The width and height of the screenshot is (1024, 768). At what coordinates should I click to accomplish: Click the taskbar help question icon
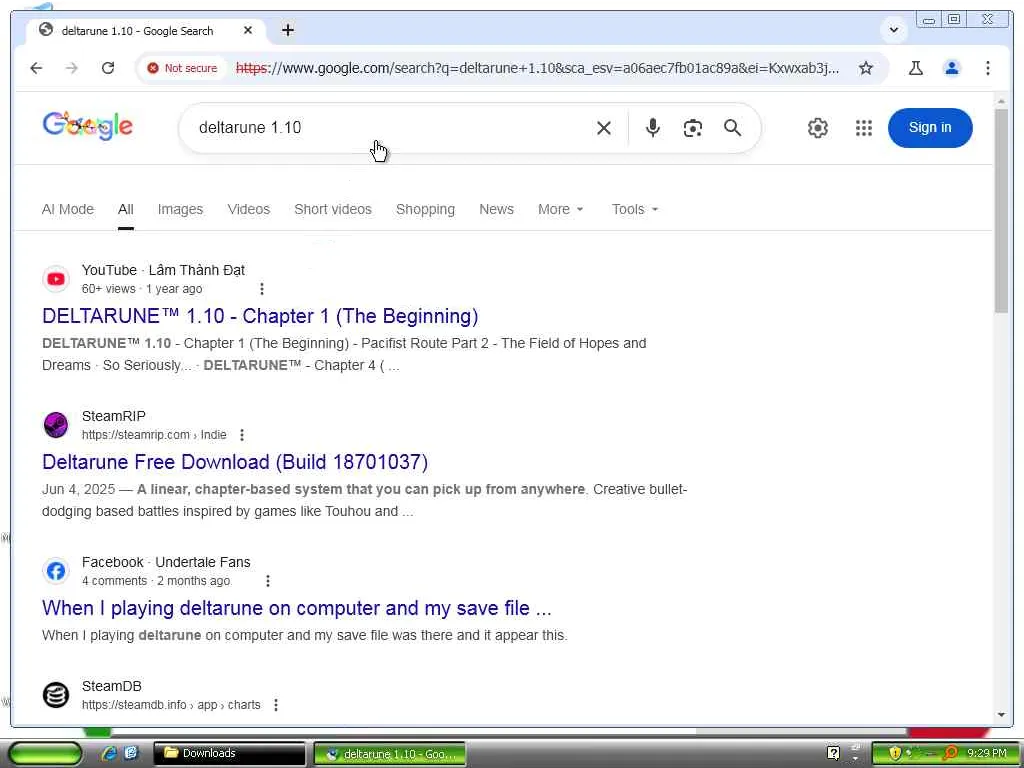(x=833, y=753)
